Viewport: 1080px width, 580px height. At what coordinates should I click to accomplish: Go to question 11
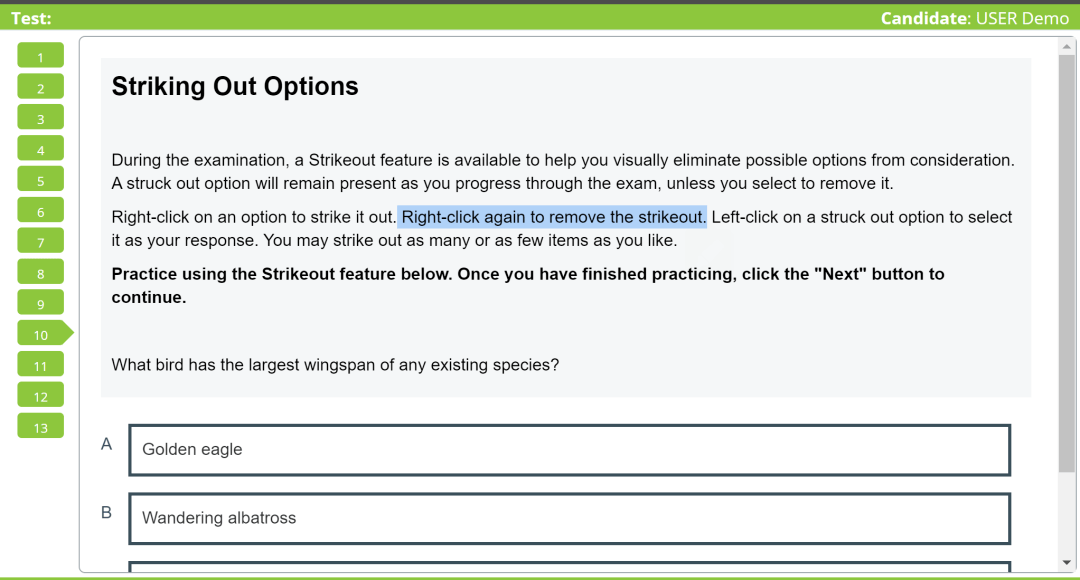41,364
